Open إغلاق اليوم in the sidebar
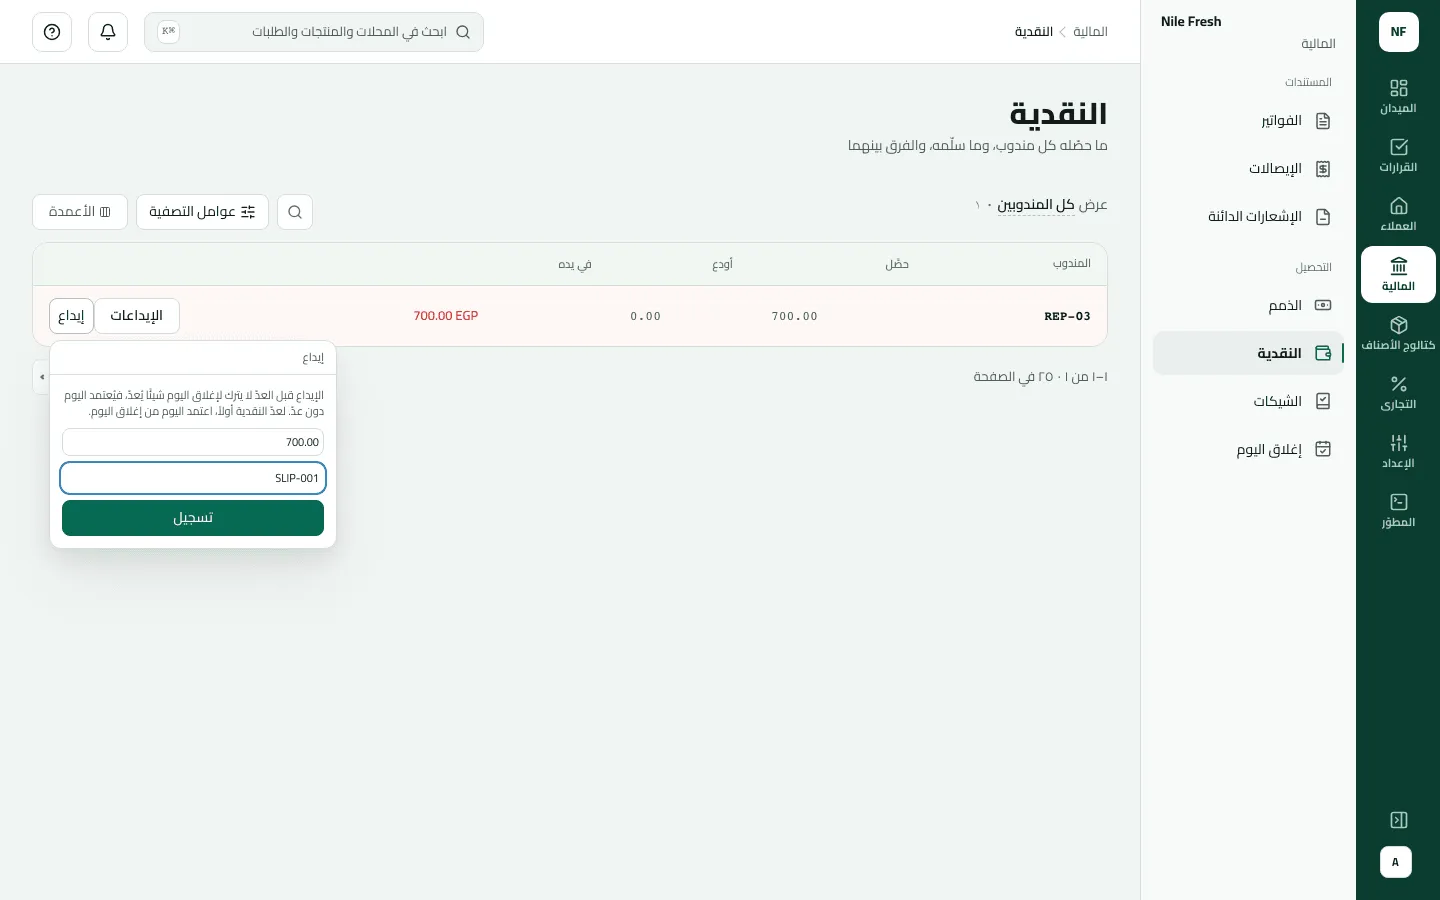The height and width of the screenshot is (900, 1440). coord(1248,449)
